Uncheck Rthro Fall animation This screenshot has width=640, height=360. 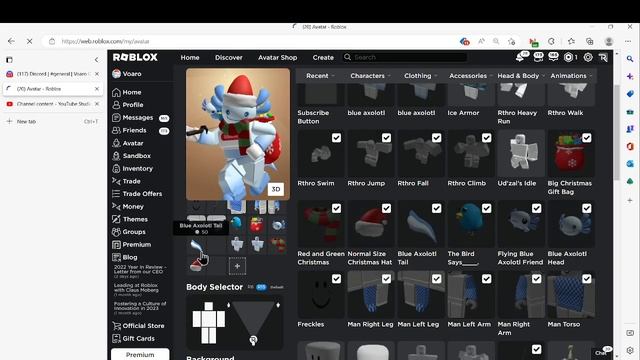pos(436,138)
